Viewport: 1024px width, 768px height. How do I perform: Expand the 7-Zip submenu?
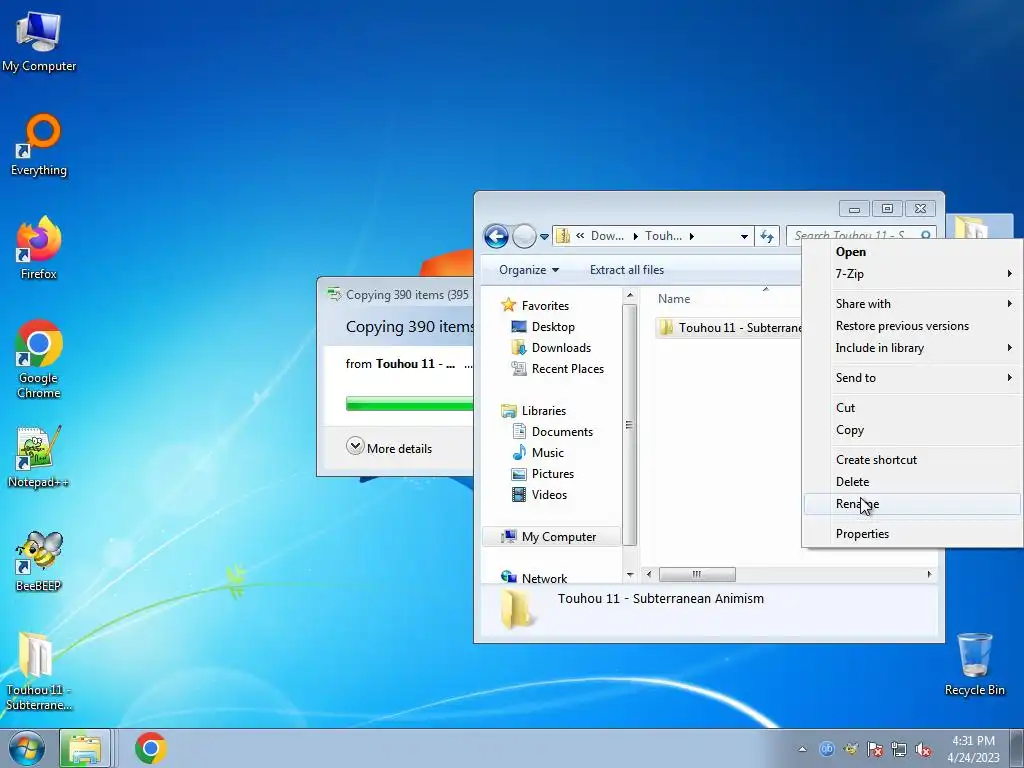[913, 274]
